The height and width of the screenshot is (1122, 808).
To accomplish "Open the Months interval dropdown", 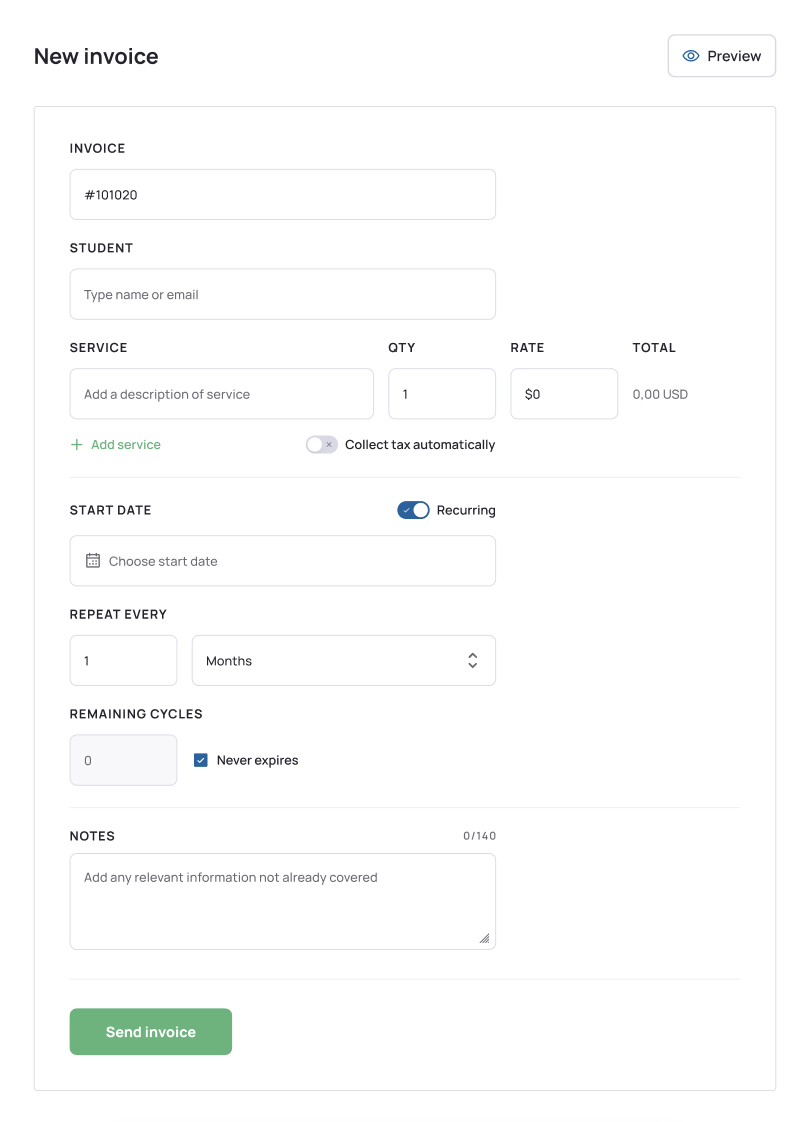I will 343,661.
